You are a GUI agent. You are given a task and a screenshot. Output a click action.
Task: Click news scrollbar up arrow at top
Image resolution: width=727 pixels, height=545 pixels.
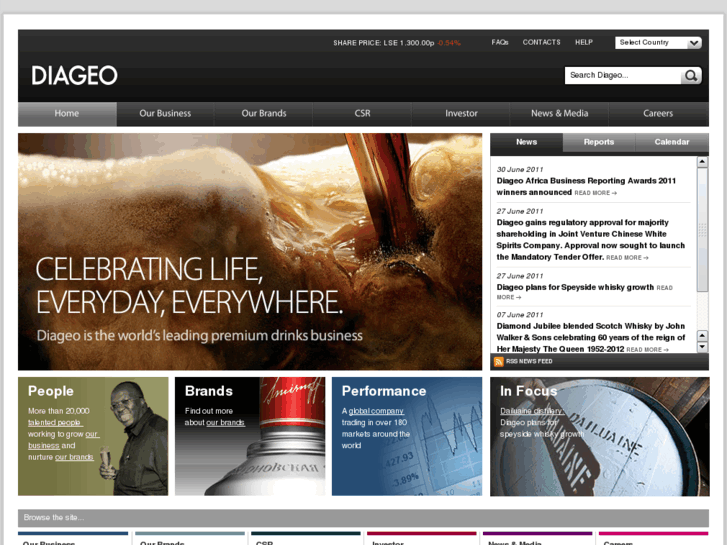pyautogui.click(x=702, y=162)
